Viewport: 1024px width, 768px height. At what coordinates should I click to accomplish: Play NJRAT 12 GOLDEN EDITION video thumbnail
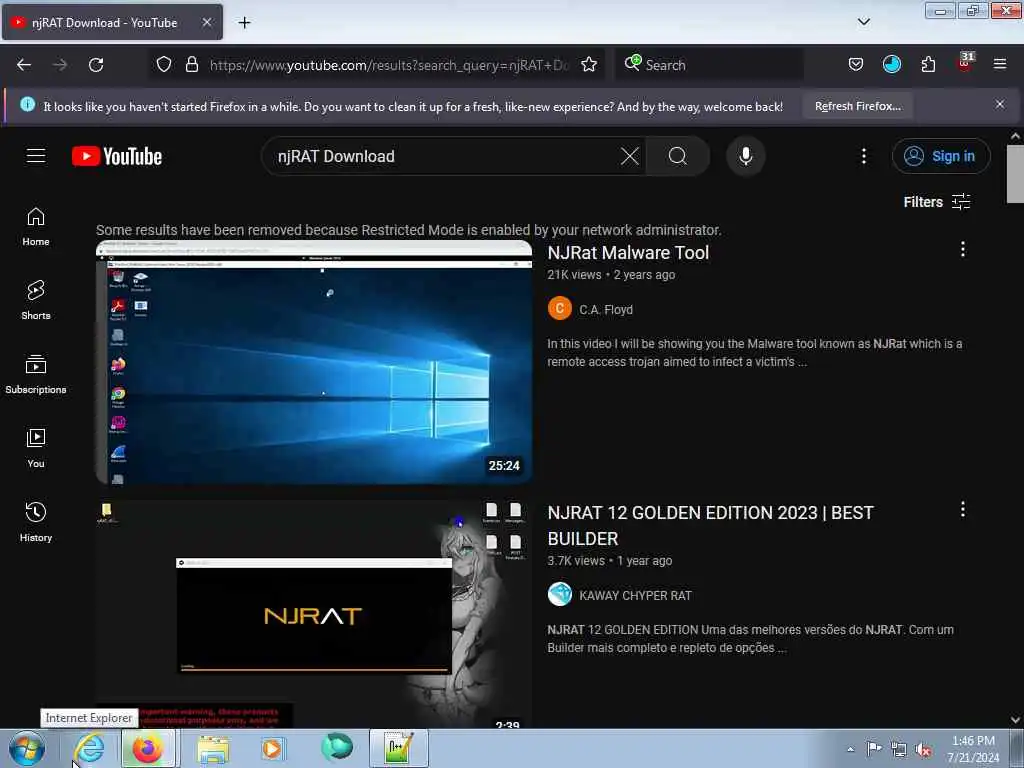[314, 614]
